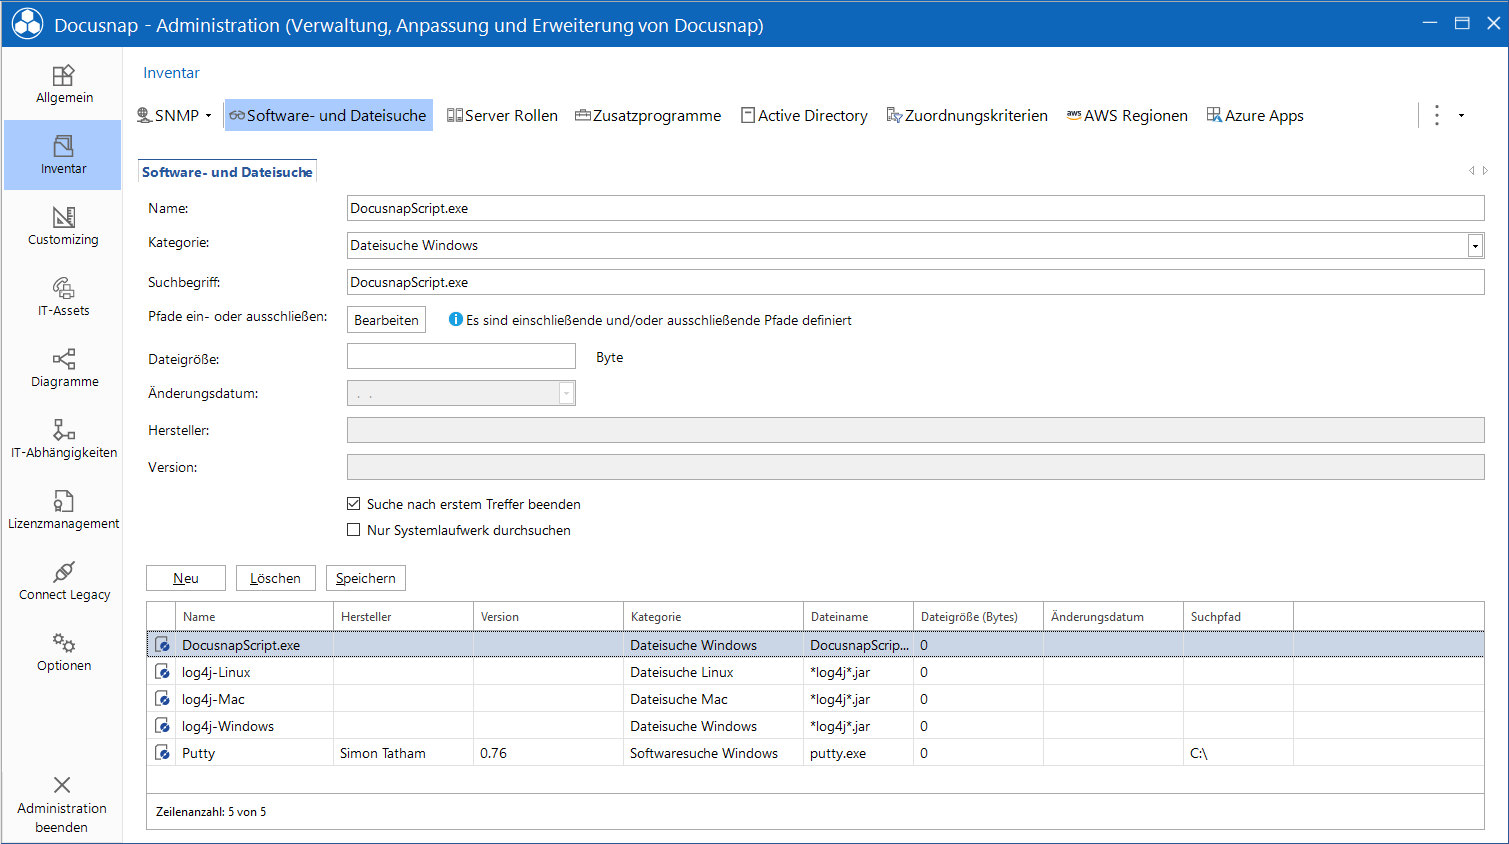Click the Speichern button
Viewport: 1509px width, 844px height.
365,578
